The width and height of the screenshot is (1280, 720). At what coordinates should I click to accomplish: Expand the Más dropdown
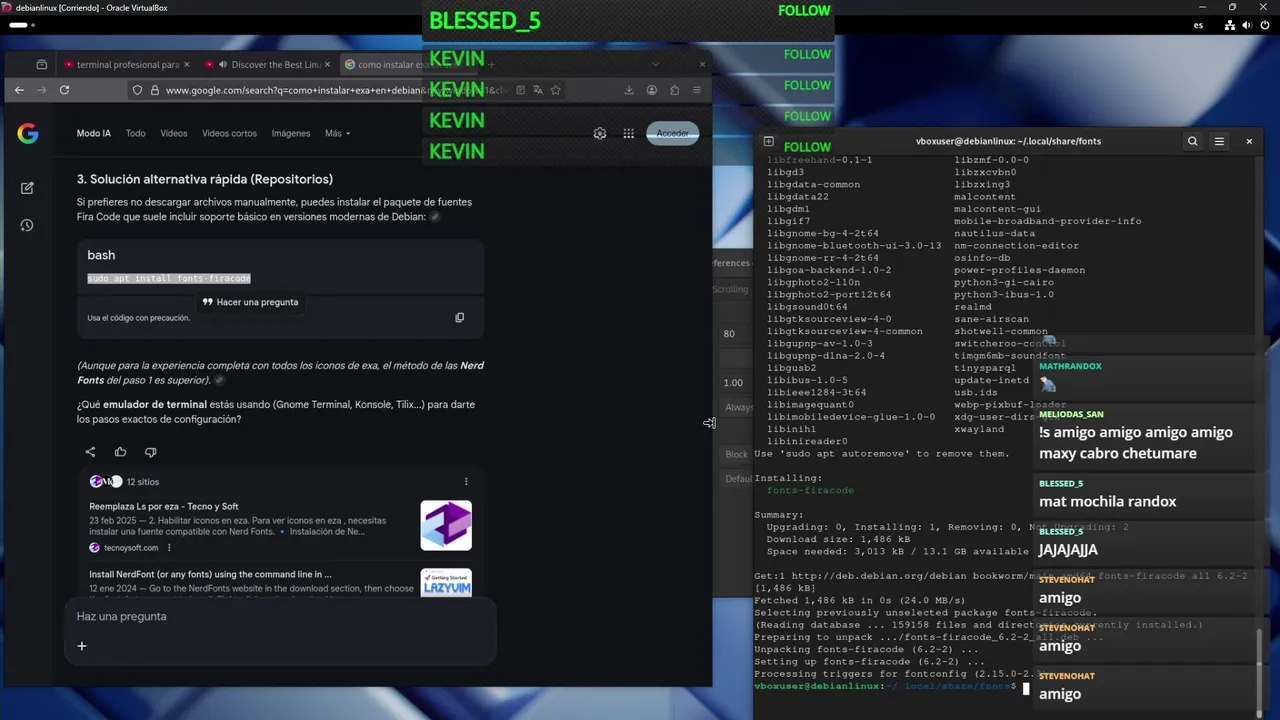click(x=337, y=133)
